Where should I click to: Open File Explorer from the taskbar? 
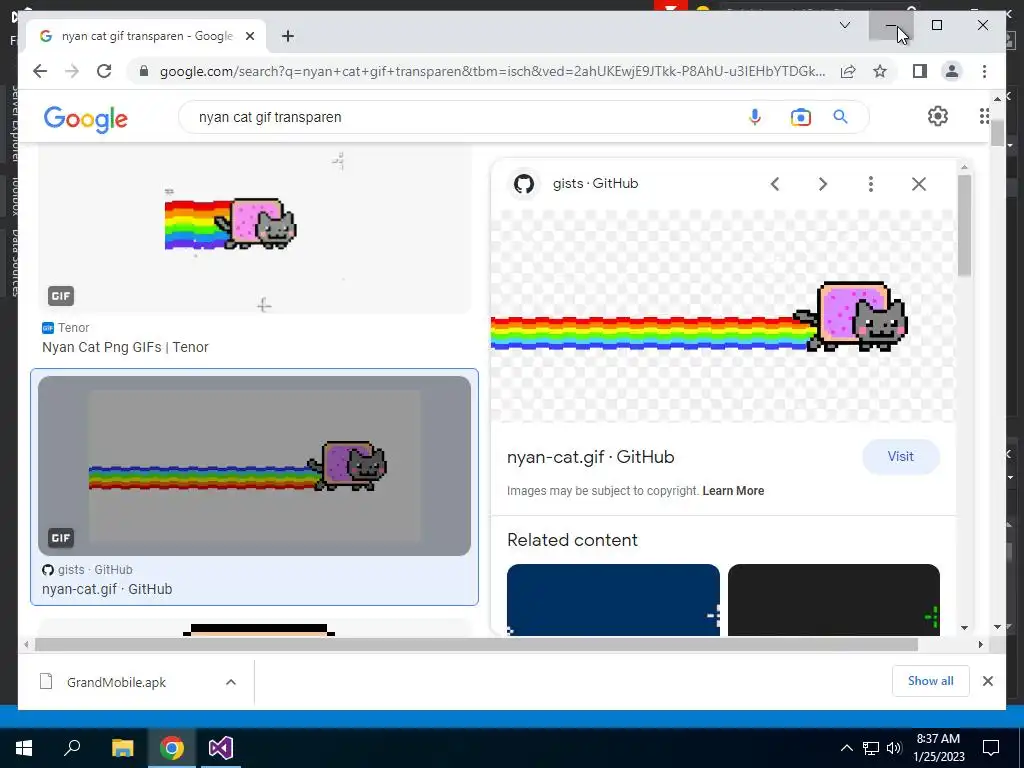122,748
